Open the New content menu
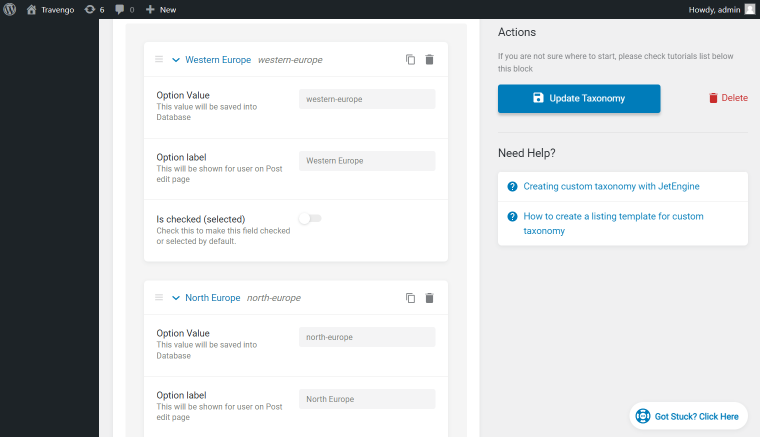The image size is (760, 437). [x=161, y=10]
